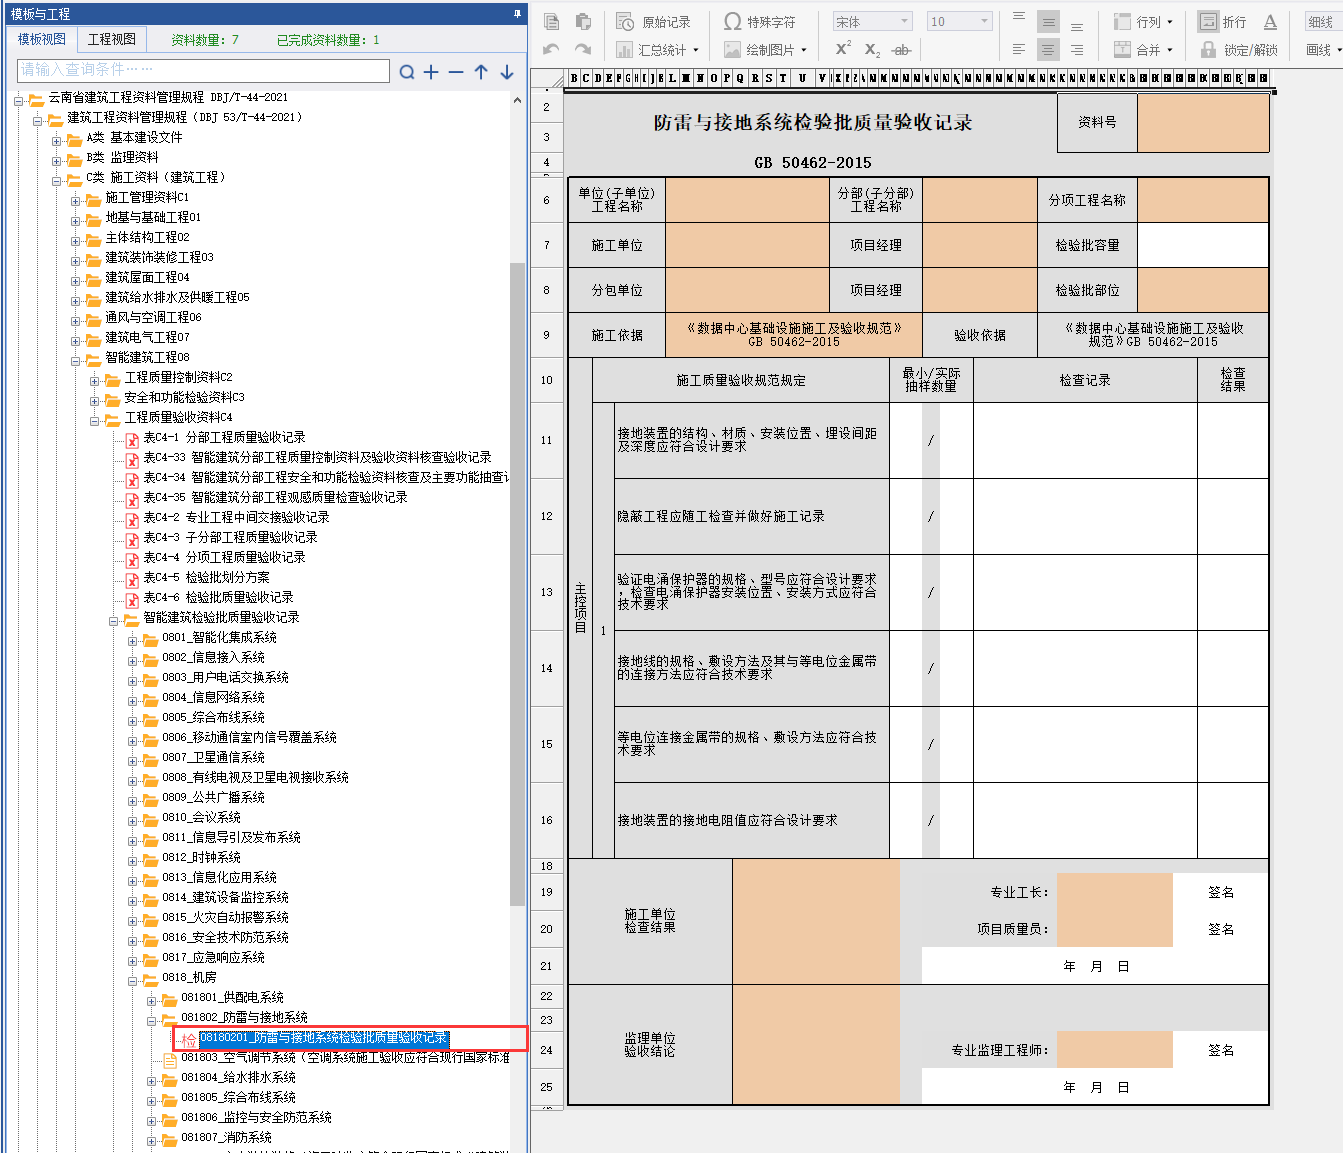Image resolution: width=1343 pixels, height=1153 pixels.
Task: Click the 施工单位检查结果 orange area
Action: pyautogui.click(x=816, y=921)
